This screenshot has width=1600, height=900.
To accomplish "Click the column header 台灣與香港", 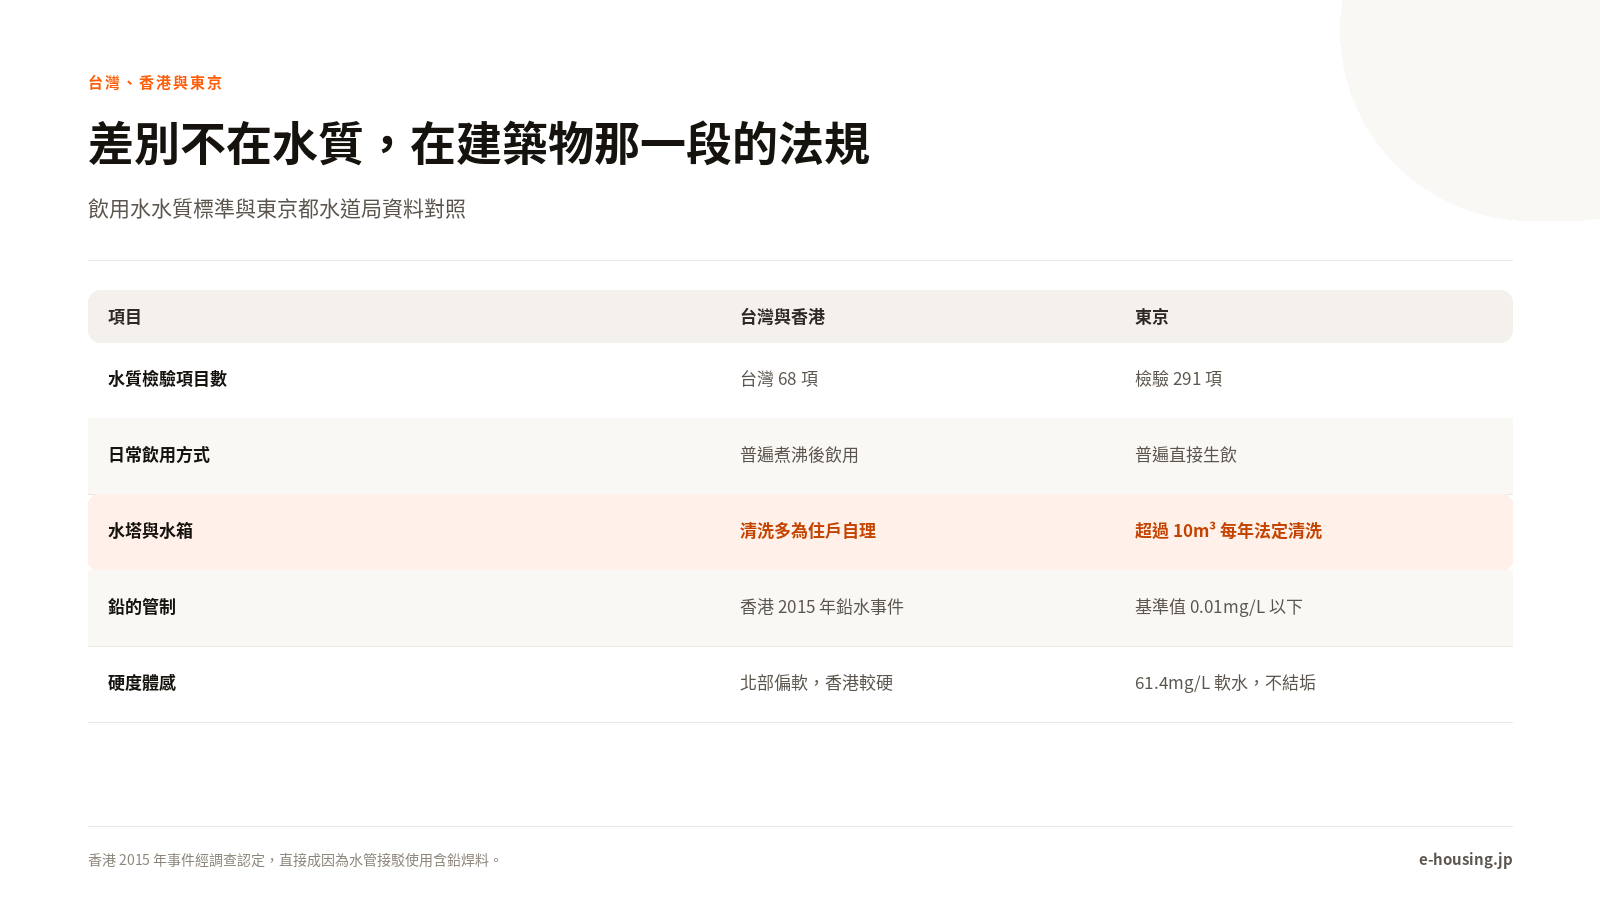I will tap(782, 317).
